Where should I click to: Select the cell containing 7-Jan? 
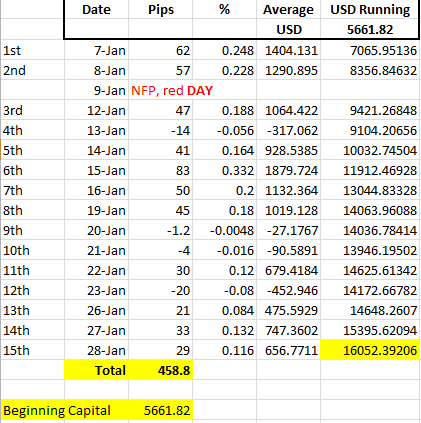(x=96, y=50)
